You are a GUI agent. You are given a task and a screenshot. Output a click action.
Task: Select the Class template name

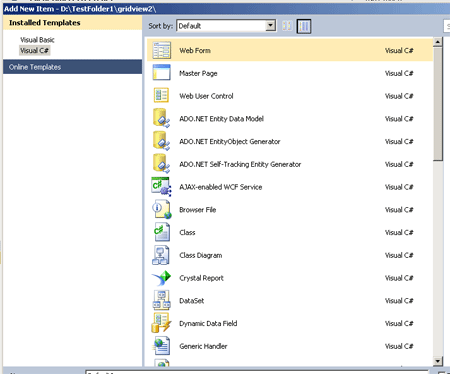(187, 232)
